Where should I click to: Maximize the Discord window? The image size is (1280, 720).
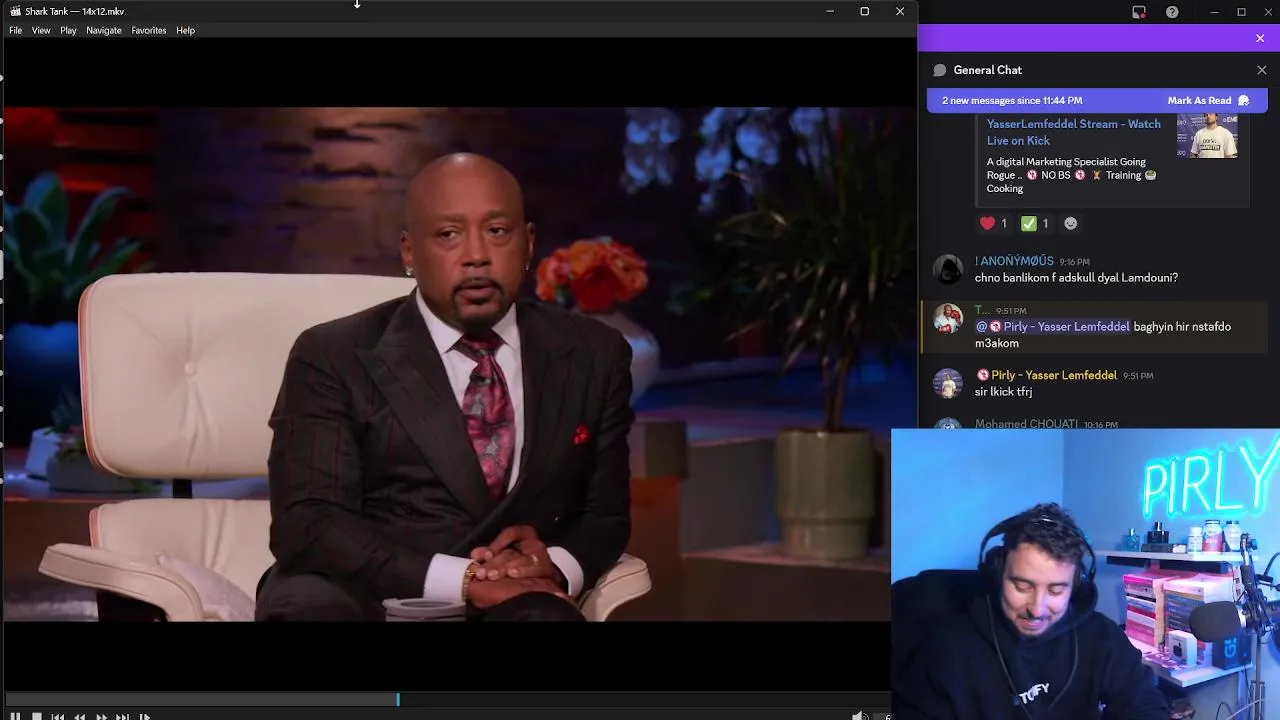point(1241,12)
